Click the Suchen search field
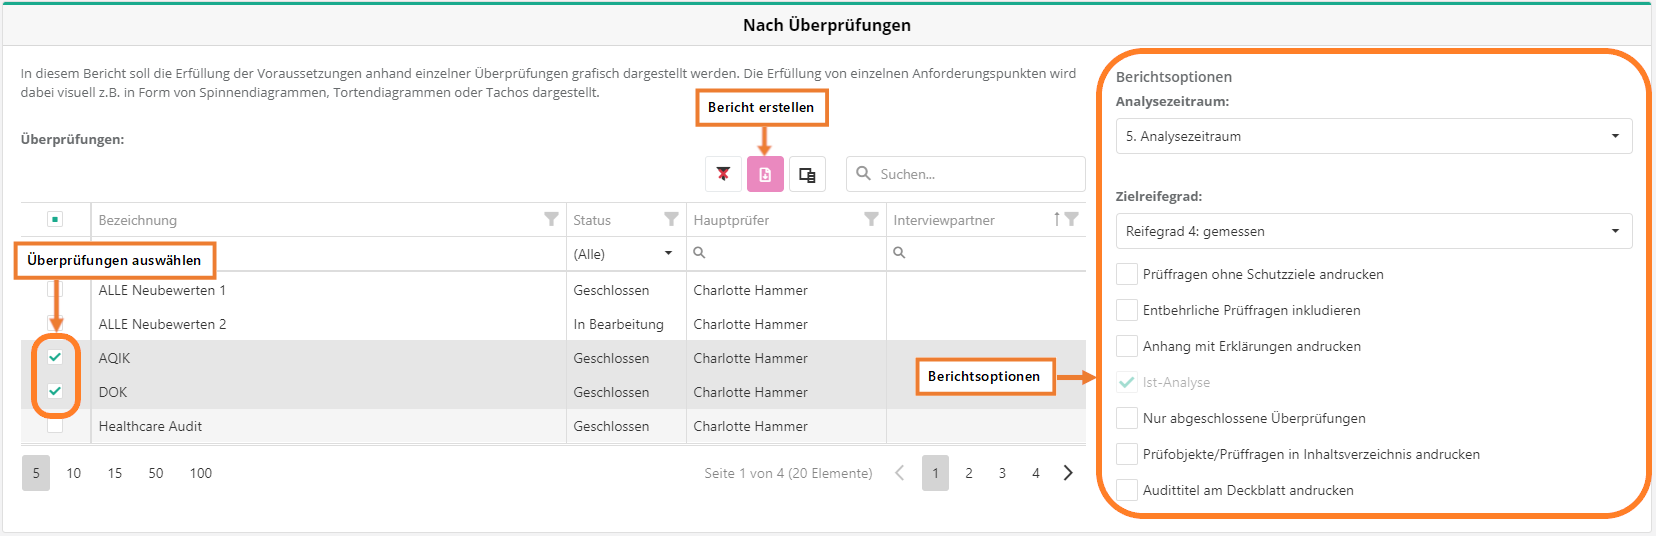Viewport: 1656px width, 536px height. 975,174
